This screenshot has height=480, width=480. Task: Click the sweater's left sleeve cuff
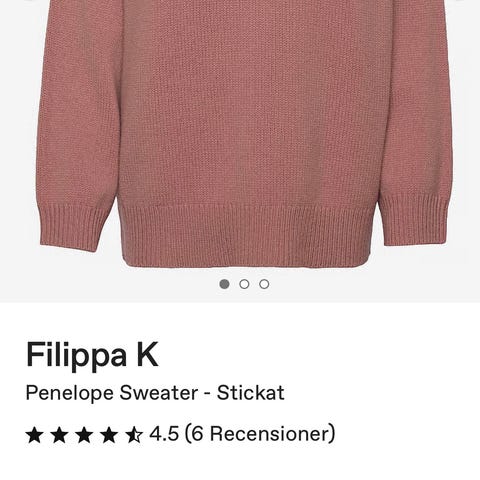[x=74, y=227]
